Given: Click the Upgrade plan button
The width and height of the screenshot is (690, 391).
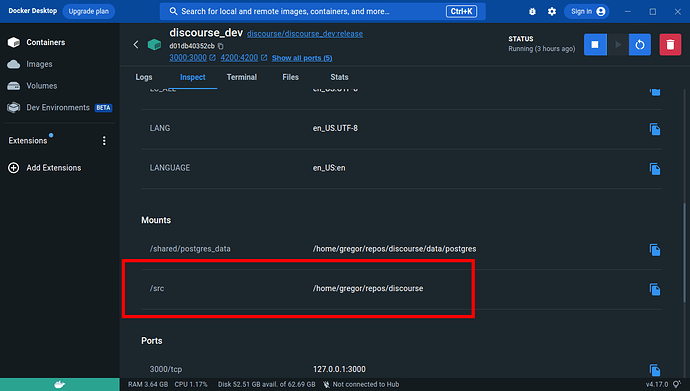Looking at the screenshot, I should point(88,11).
